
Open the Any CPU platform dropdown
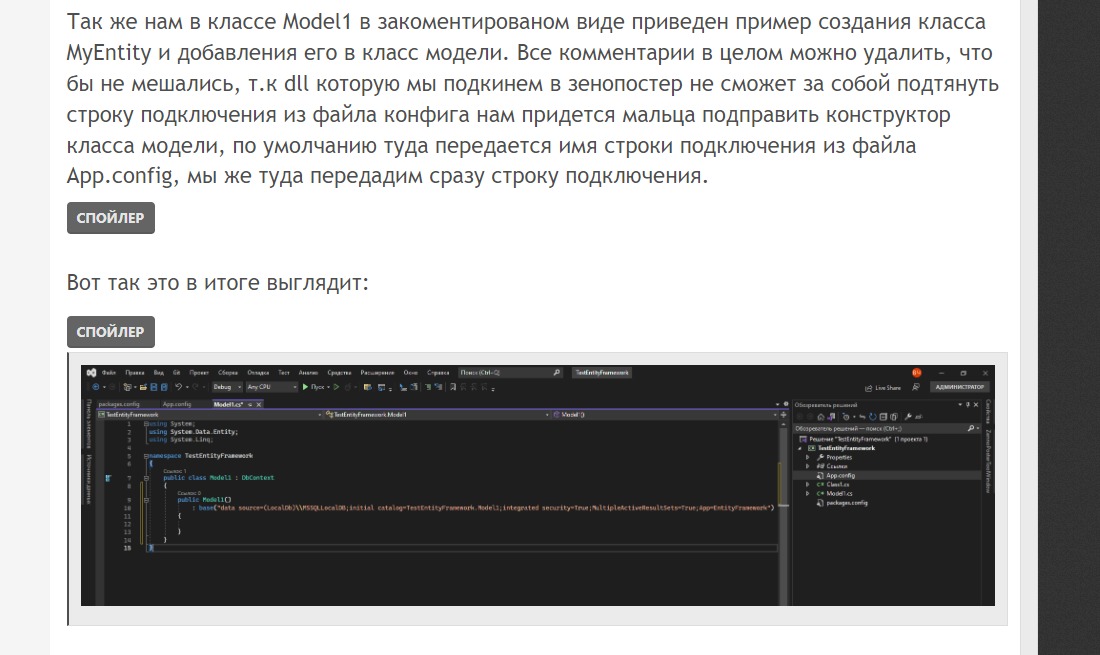271,386
